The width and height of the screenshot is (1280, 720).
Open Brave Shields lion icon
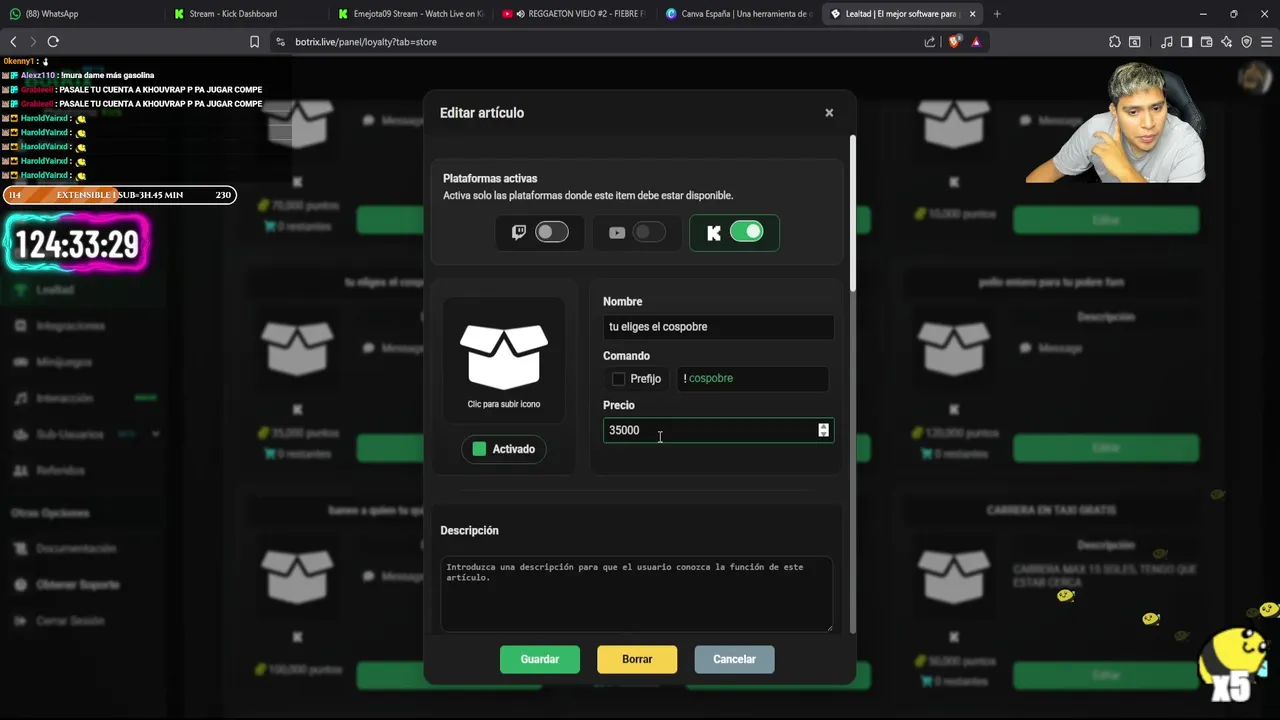tap(954, 42)
